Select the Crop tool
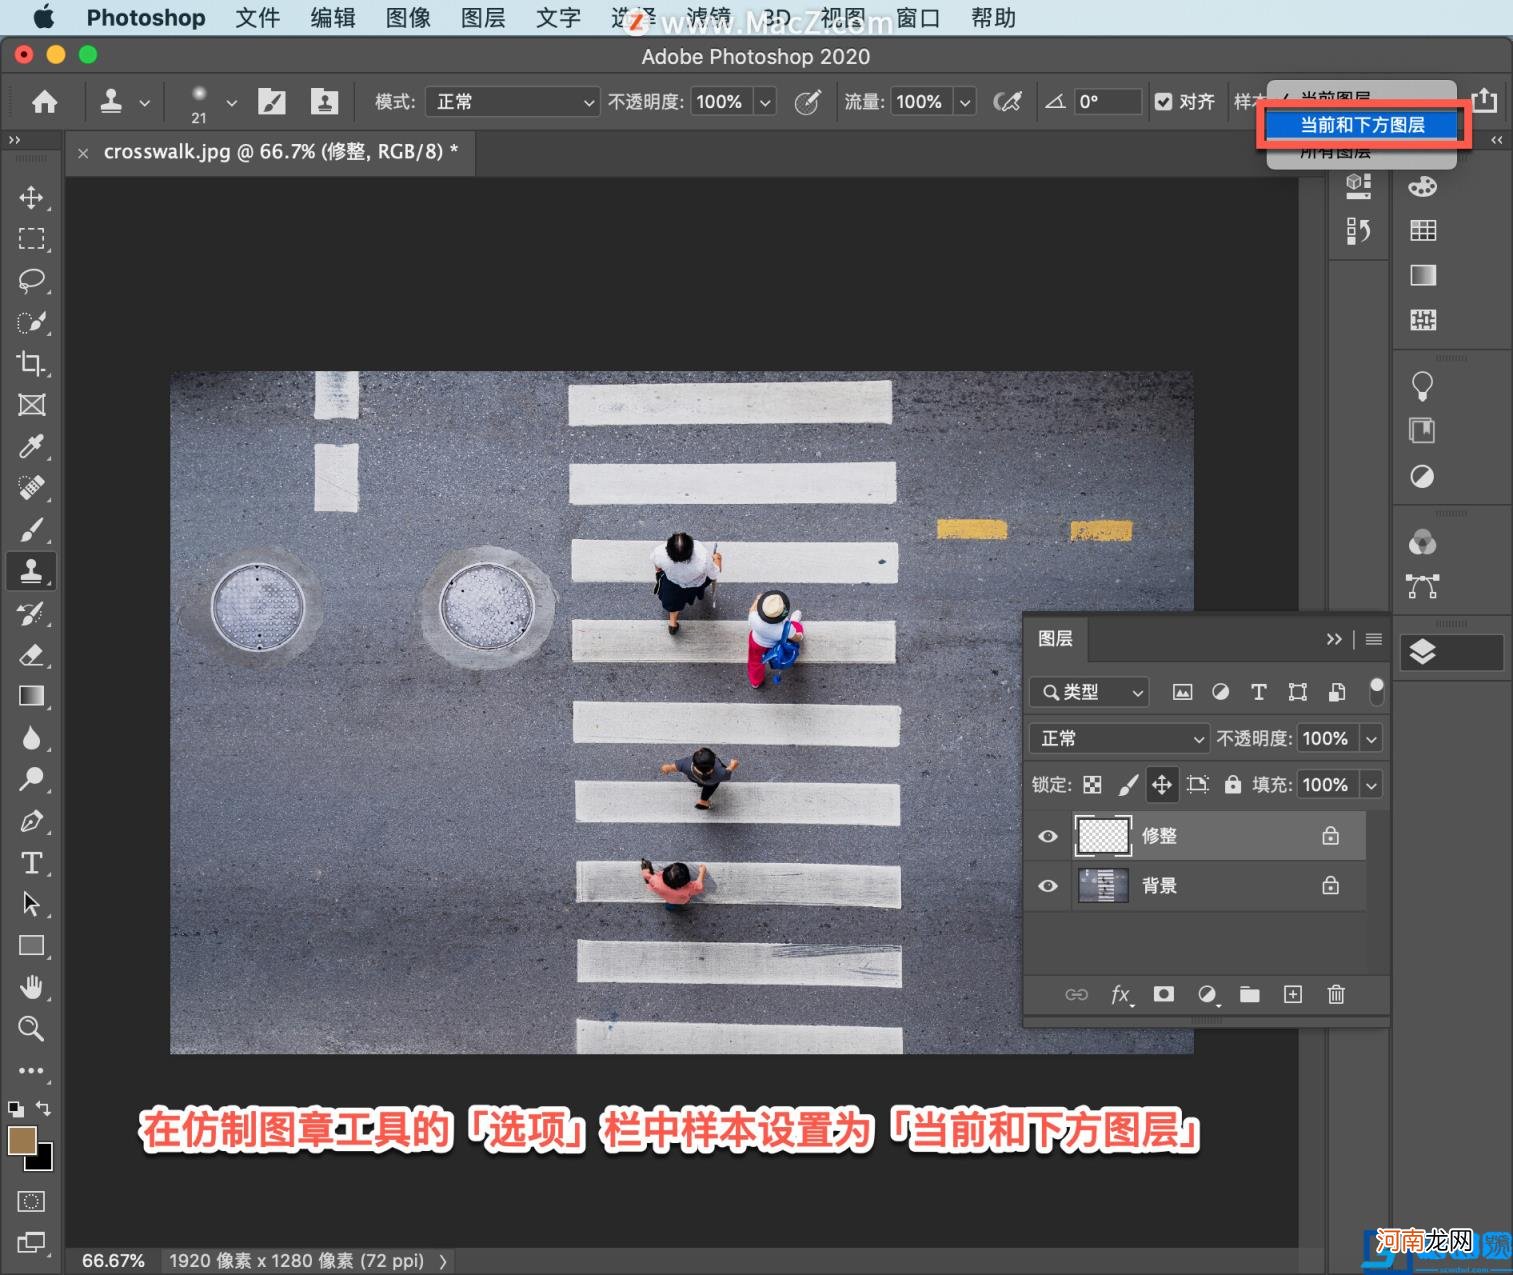 [x=31, y=363]
